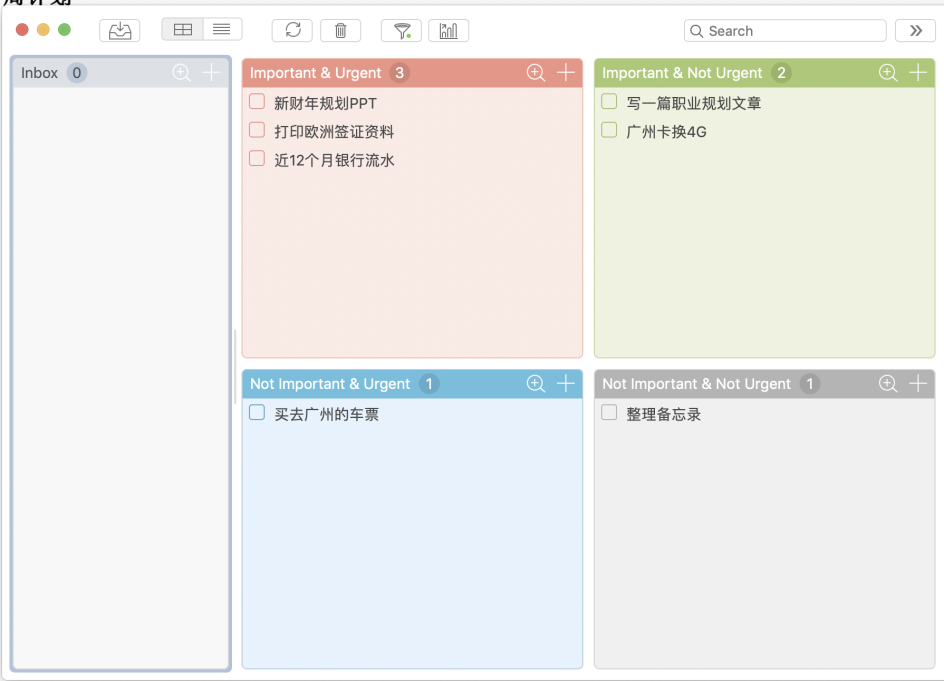Screen dimensions: 944x681
Task: Select the Important & Urgent header title
Action: click(x=316, y=73)
